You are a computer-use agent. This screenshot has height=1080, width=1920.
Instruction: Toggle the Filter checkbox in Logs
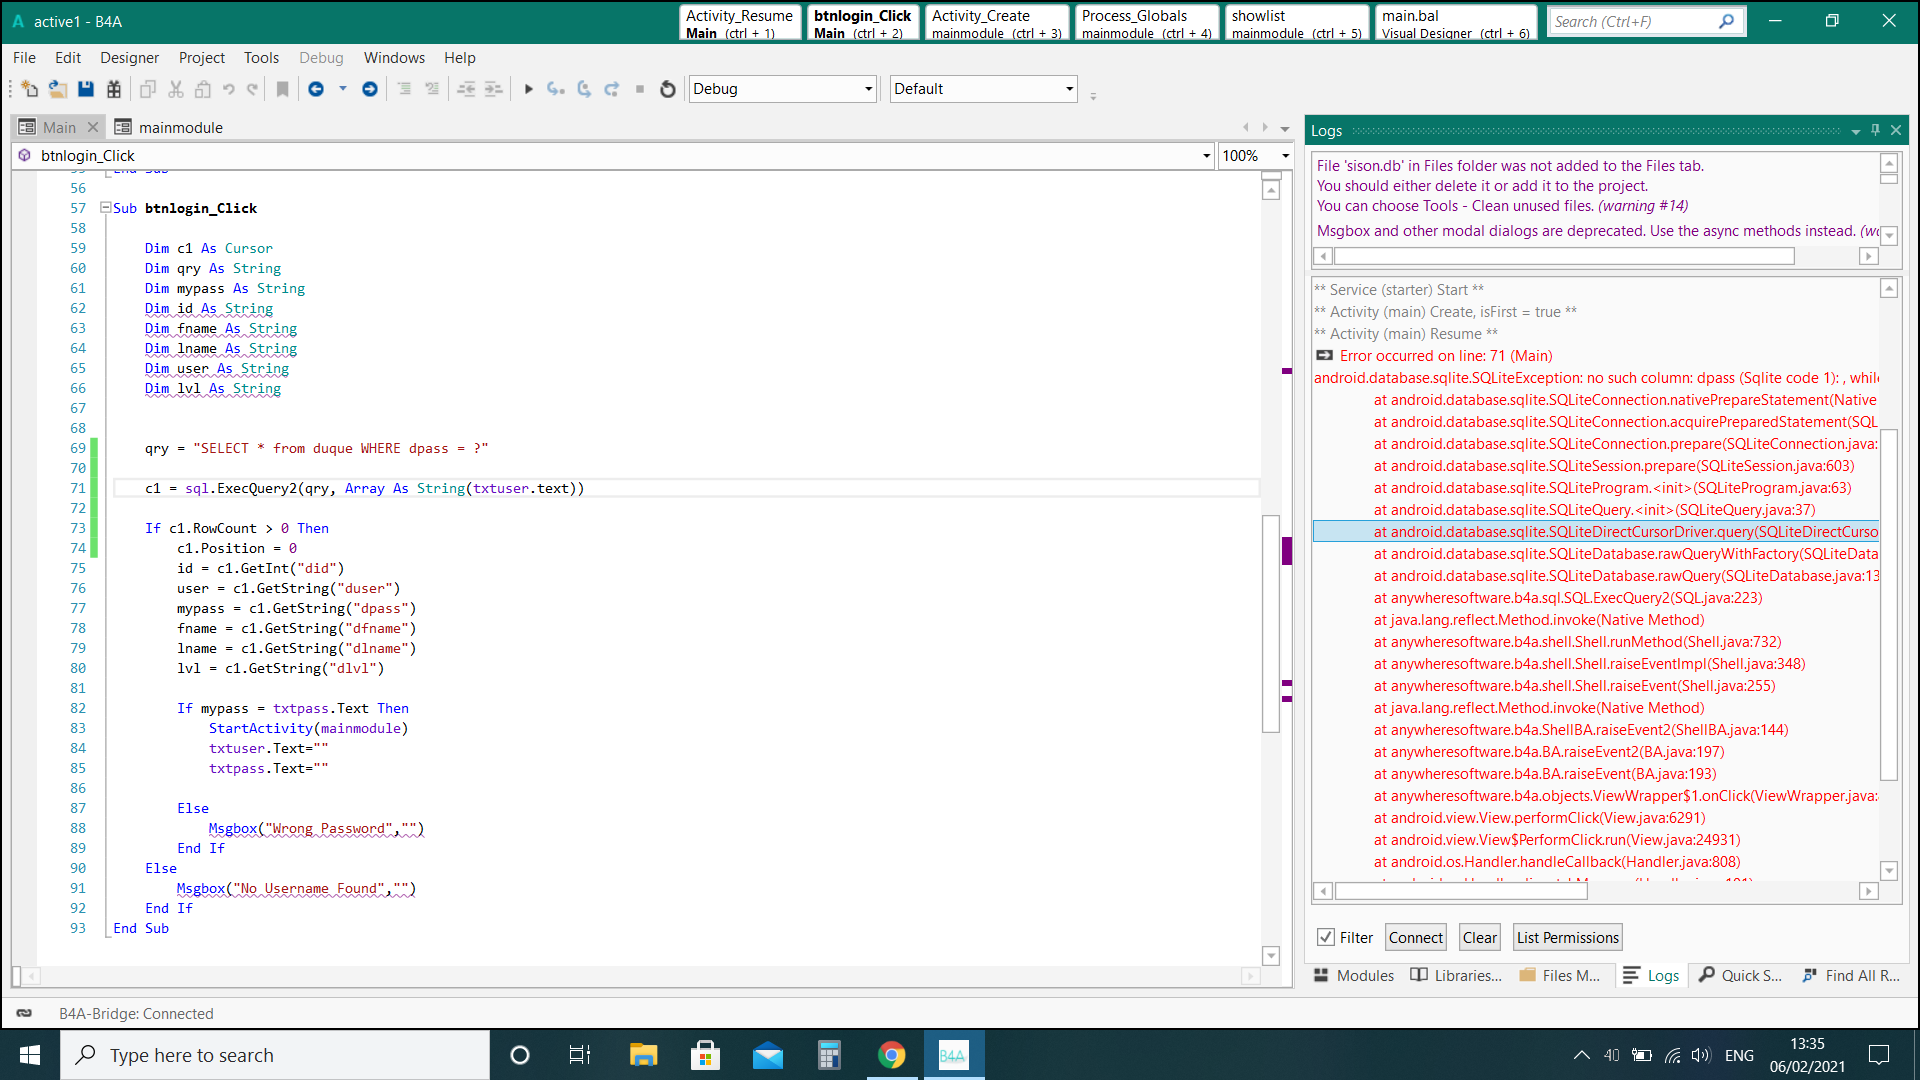tap(1326, 937)
